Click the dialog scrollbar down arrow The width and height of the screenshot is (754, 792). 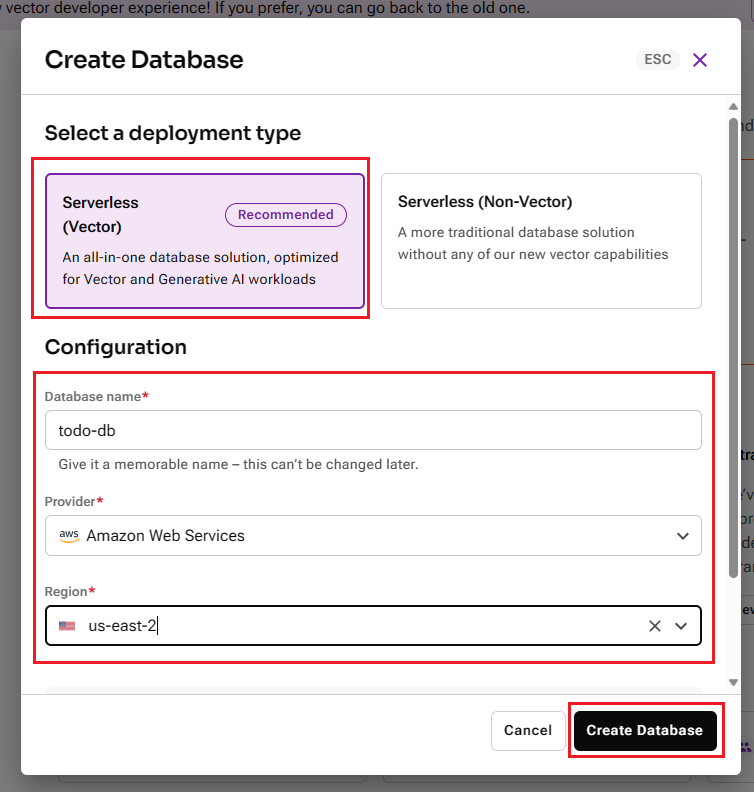(733, 681)
